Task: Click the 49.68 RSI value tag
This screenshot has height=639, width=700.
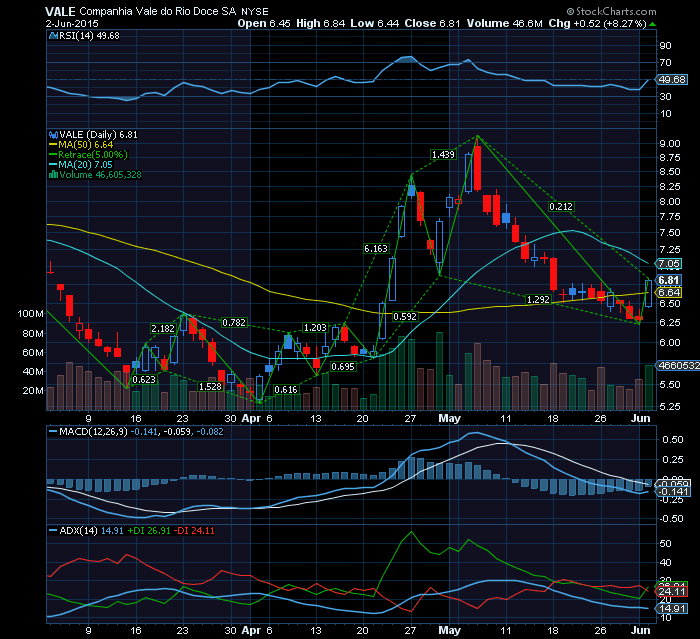Action: tap(672, 78)
